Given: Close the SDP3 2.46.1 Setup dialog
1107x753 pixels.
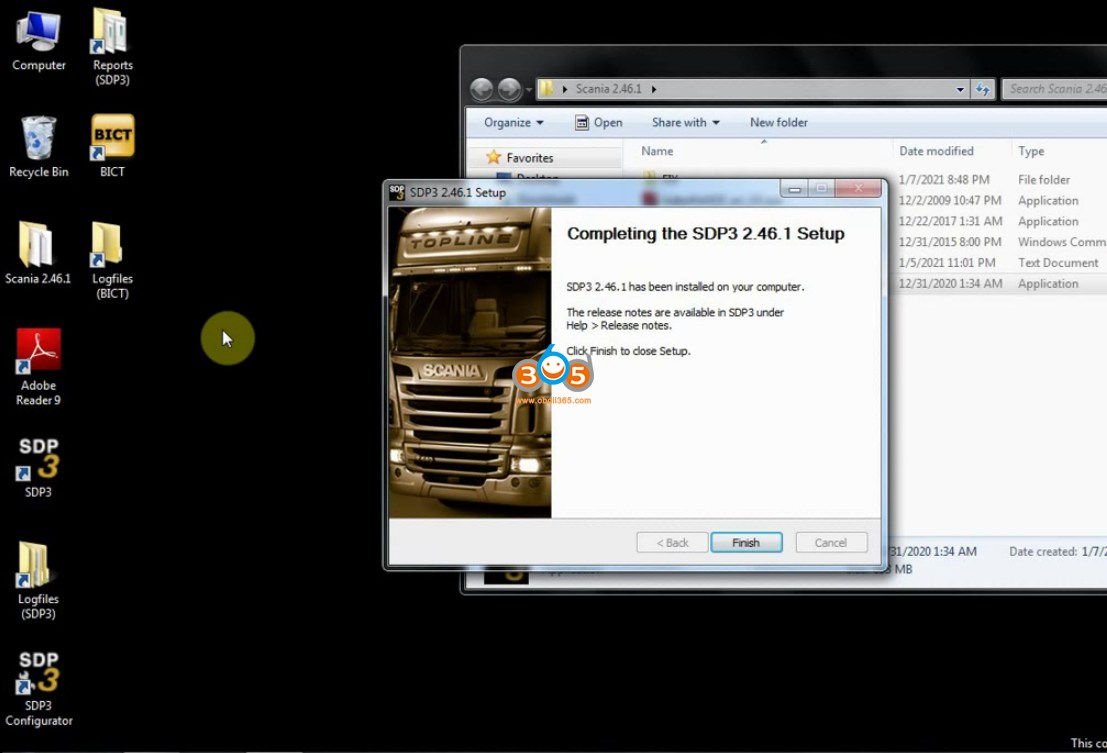Looking at the screenshot, I should pyautogui.click(x=858, y=188).
